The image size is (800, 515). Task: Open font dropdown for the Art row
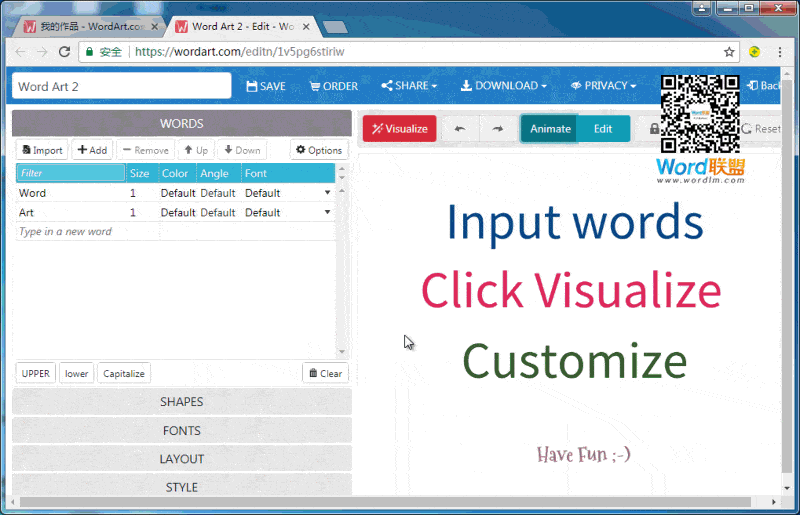pyautogui.click(x=327, y=212)
